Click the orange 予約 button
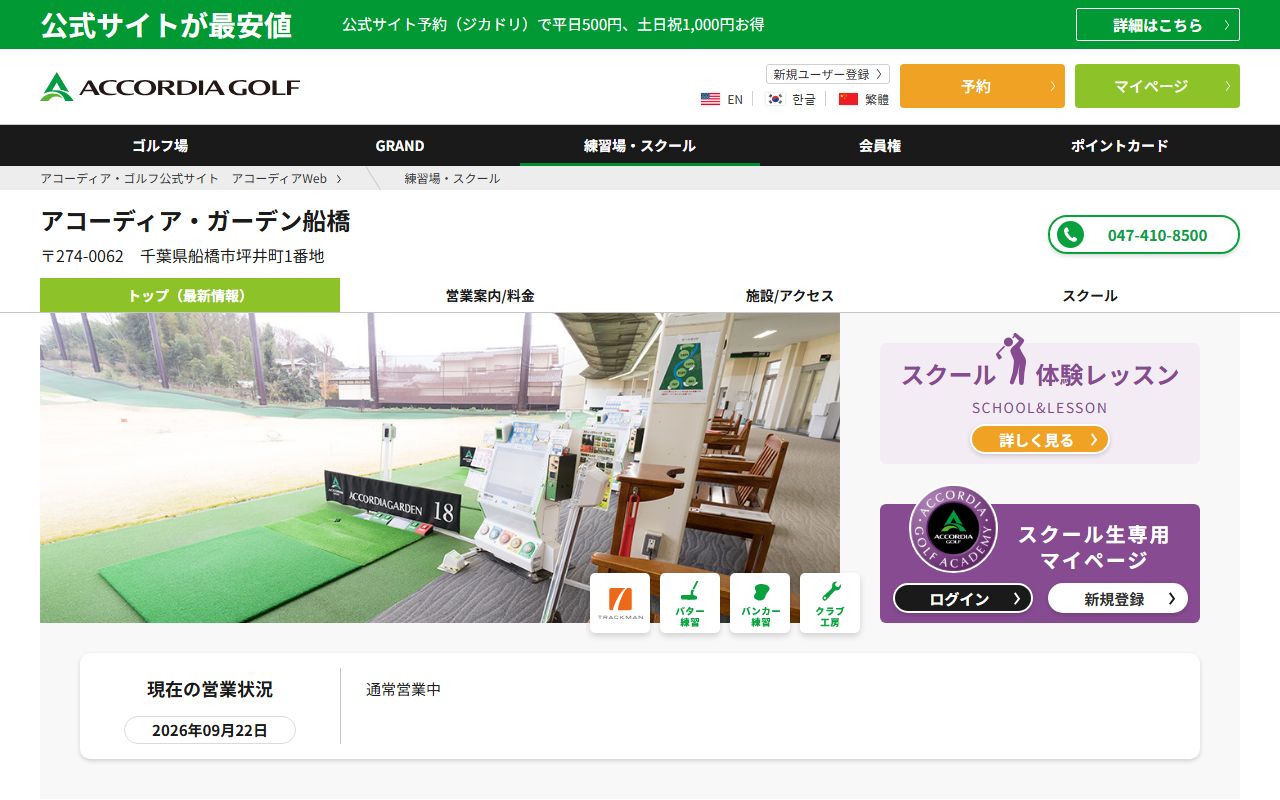Screen dimensions: 1280x800 982,86
